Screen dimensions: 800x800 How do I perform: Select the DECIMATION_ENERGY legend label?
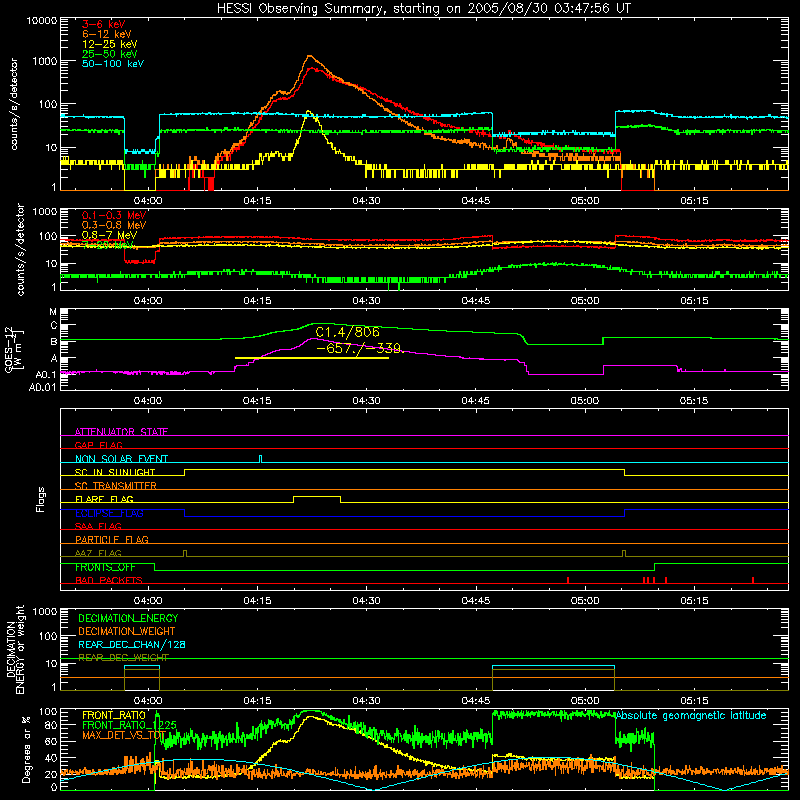128,618
